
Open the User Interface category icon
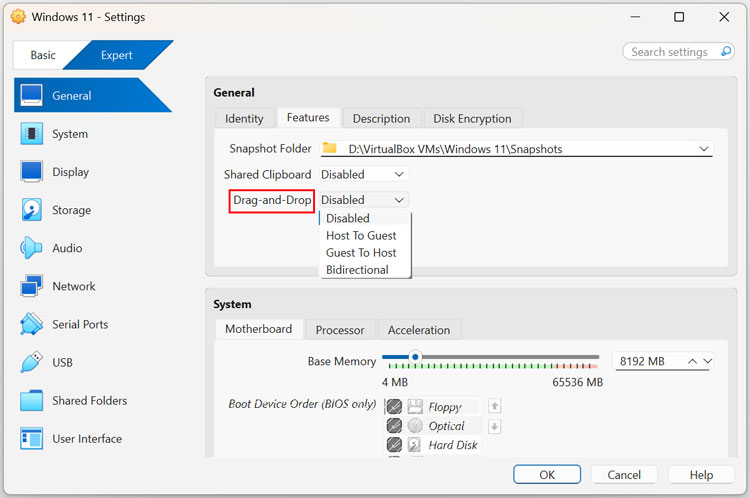[x=32, y=438]
